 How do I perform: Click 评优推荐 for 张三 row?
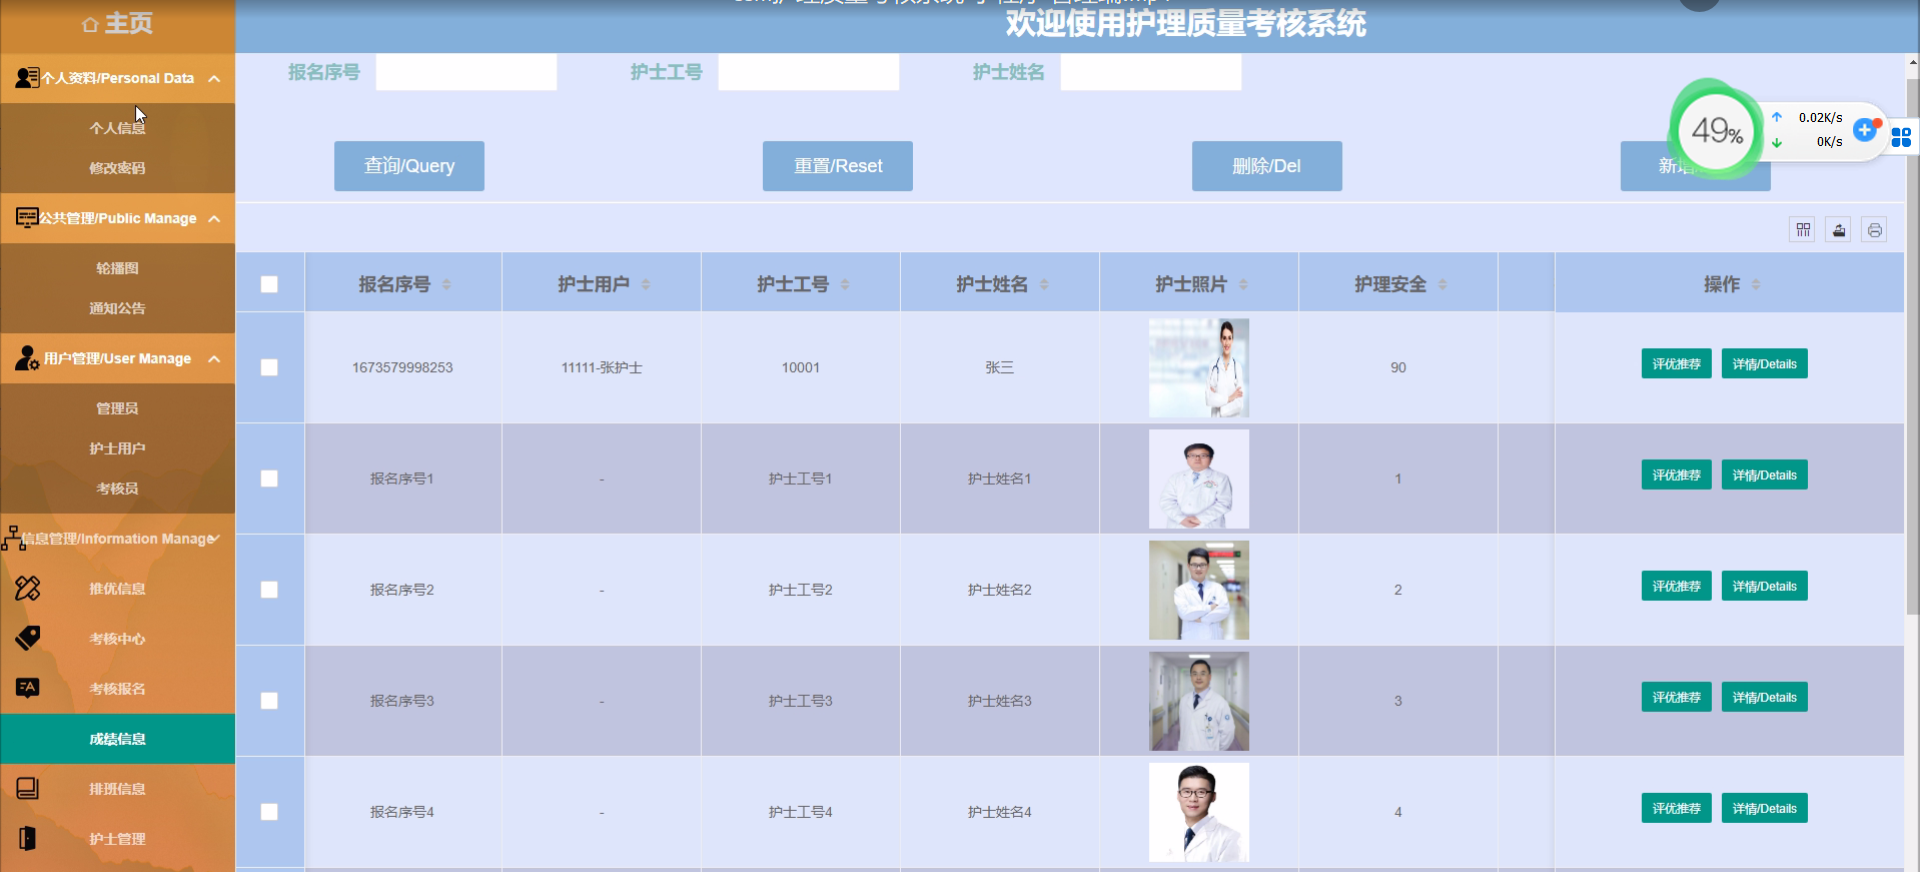pos(1676,364)
